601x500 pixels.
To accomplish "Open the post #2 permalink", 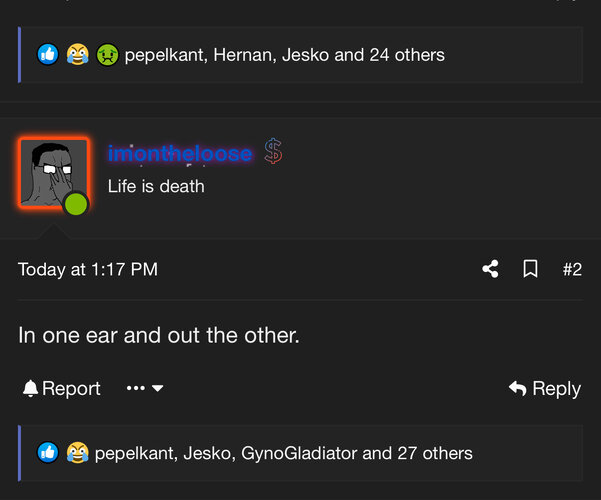I will [x=571, y=269].
